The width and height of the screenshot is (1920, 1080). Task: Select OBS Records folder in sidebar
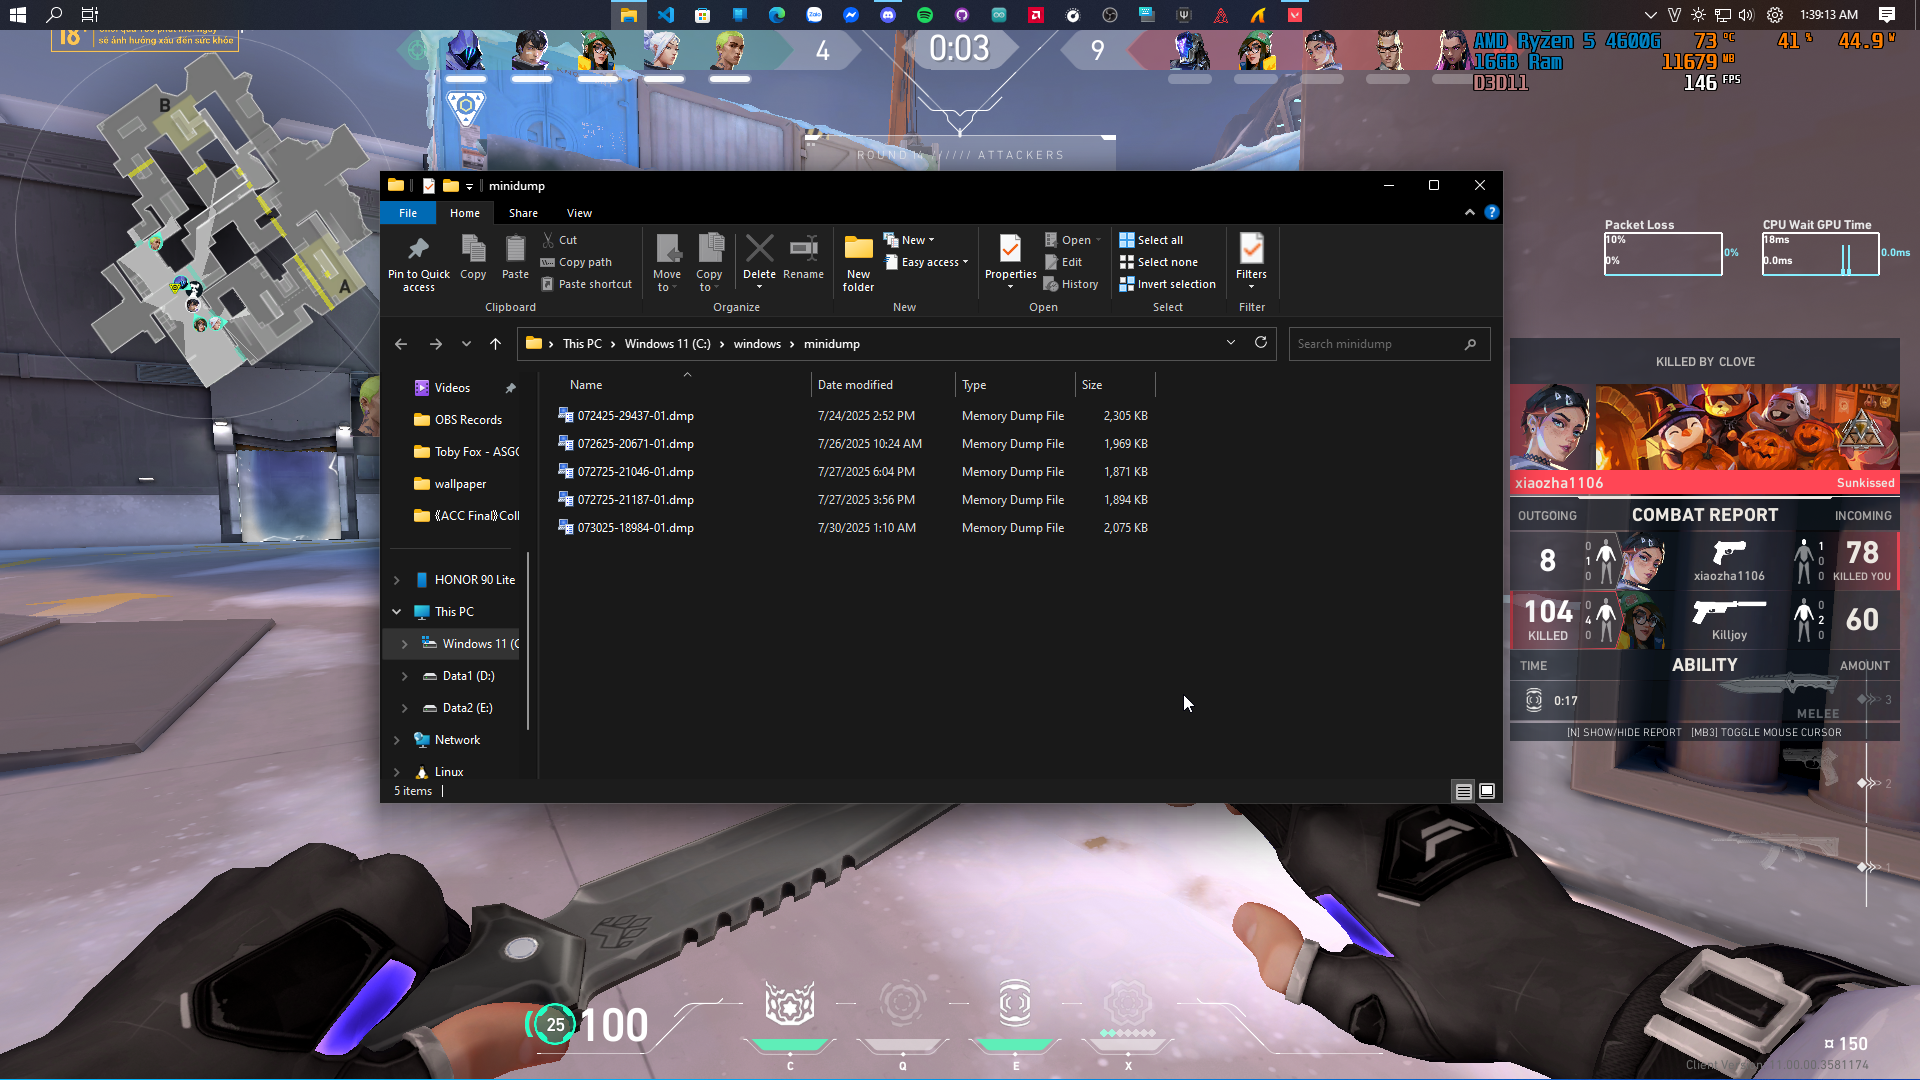tap(467, 420)
